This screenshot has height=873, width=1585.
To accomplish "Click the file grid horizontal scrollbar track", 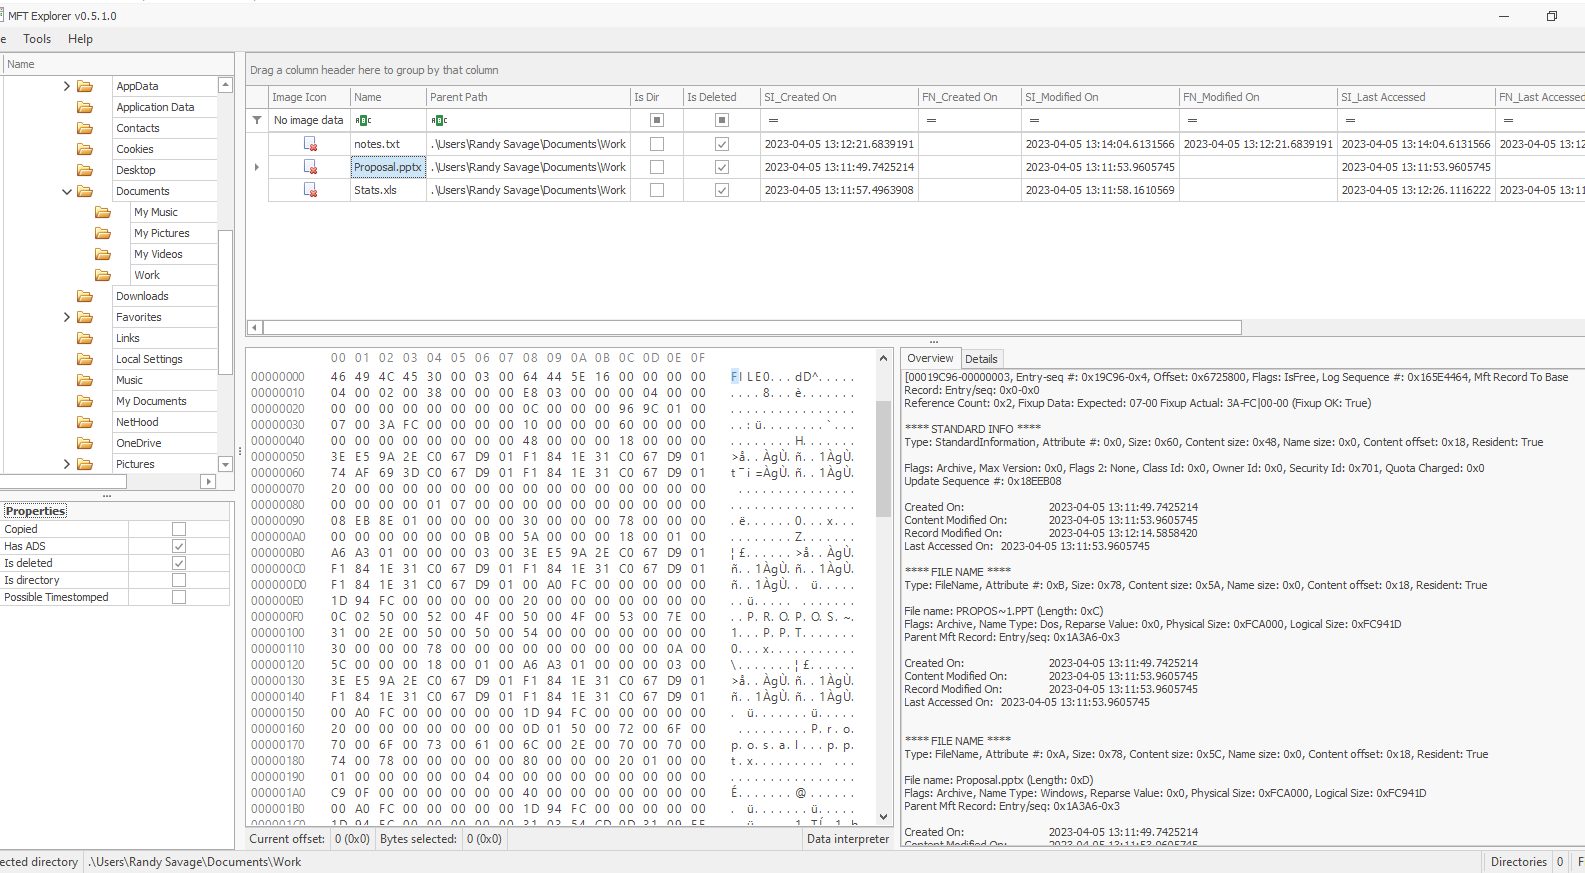I will point(1400,327).
